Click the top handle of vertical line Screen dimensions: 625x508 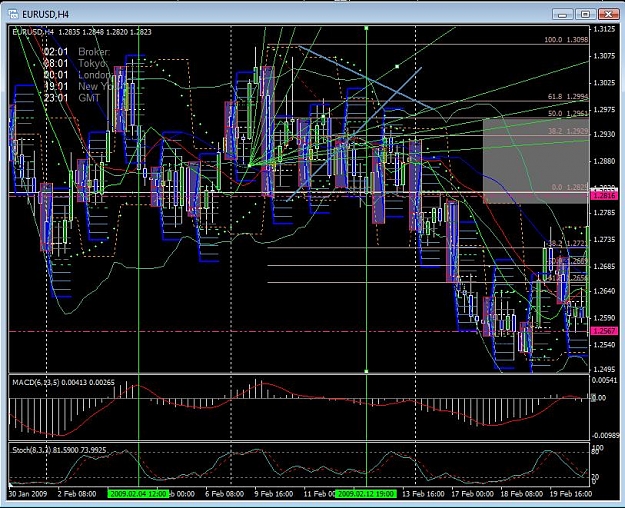[366, 28]
